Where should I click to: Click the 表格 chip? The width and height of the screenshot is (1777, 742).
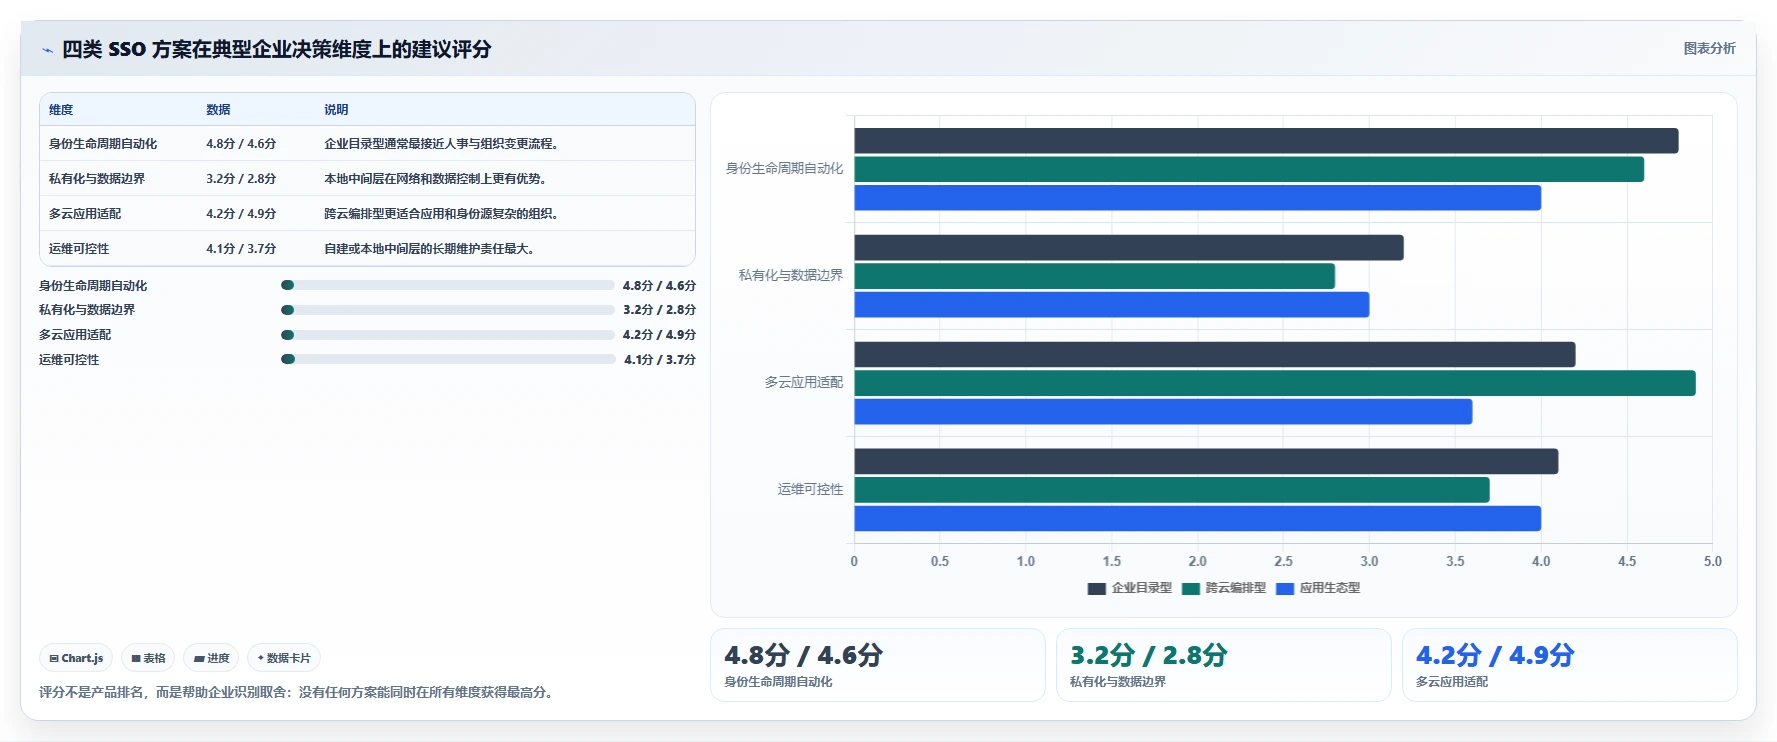point(148,658)
